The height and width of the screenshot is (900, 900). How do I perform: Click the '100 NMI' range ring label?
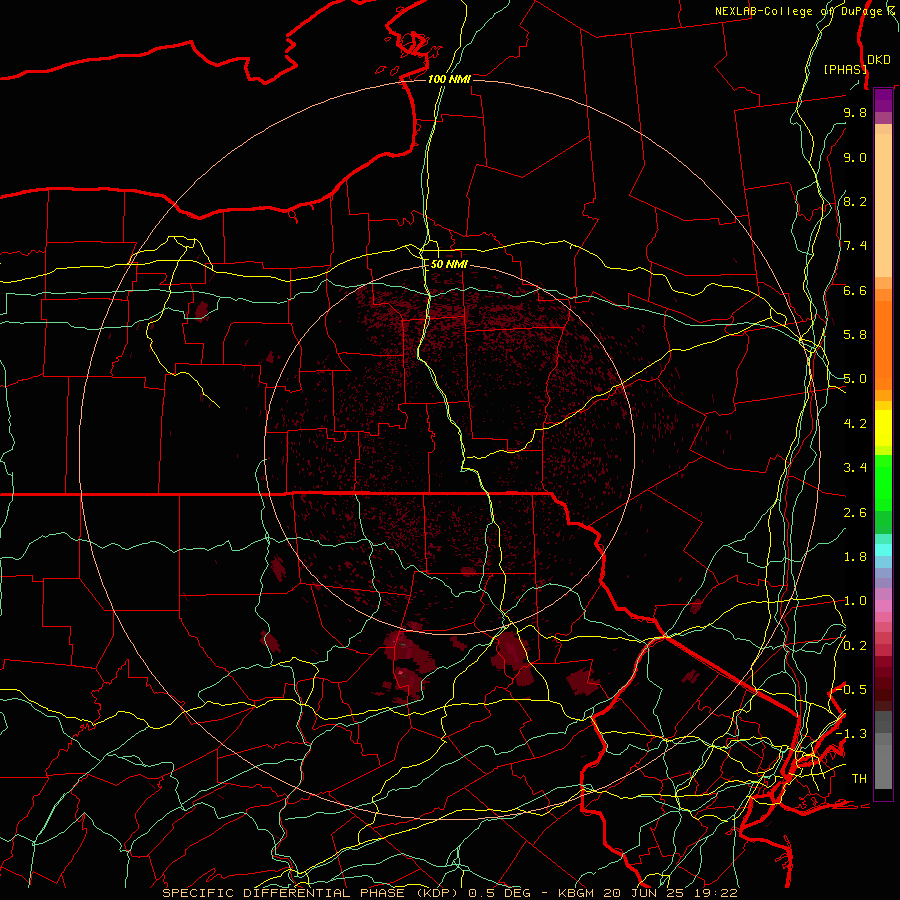tap(449, 79)
